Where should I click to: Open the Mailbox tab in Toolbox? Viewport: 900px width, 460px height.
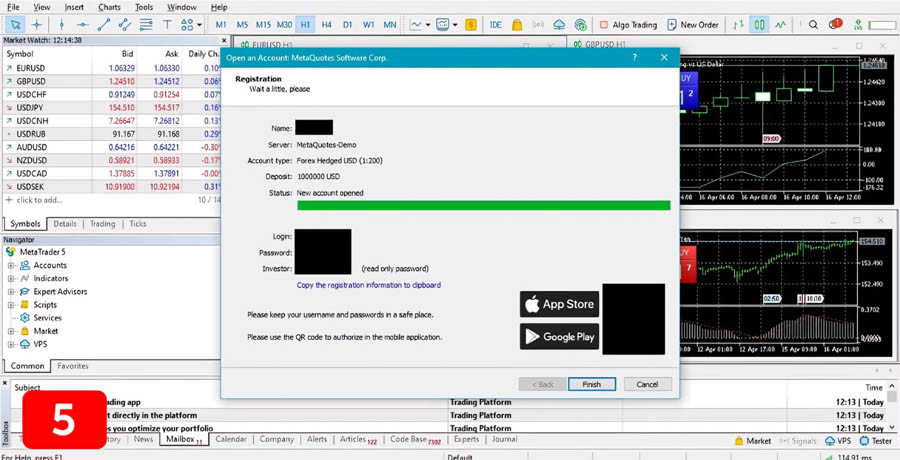pyautogui.click(x=182, y=439)
